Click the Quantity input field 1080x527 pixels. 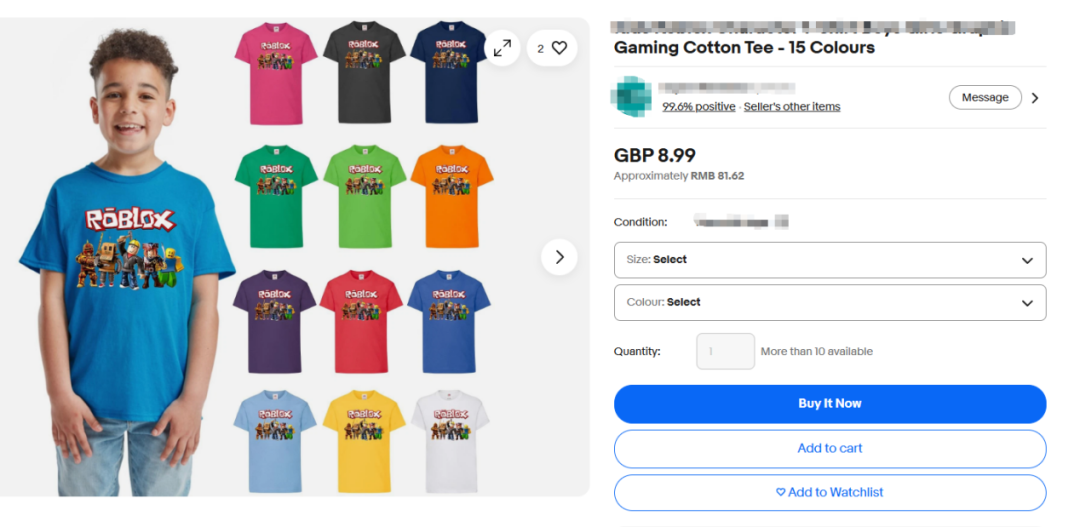tap(725, 351)
